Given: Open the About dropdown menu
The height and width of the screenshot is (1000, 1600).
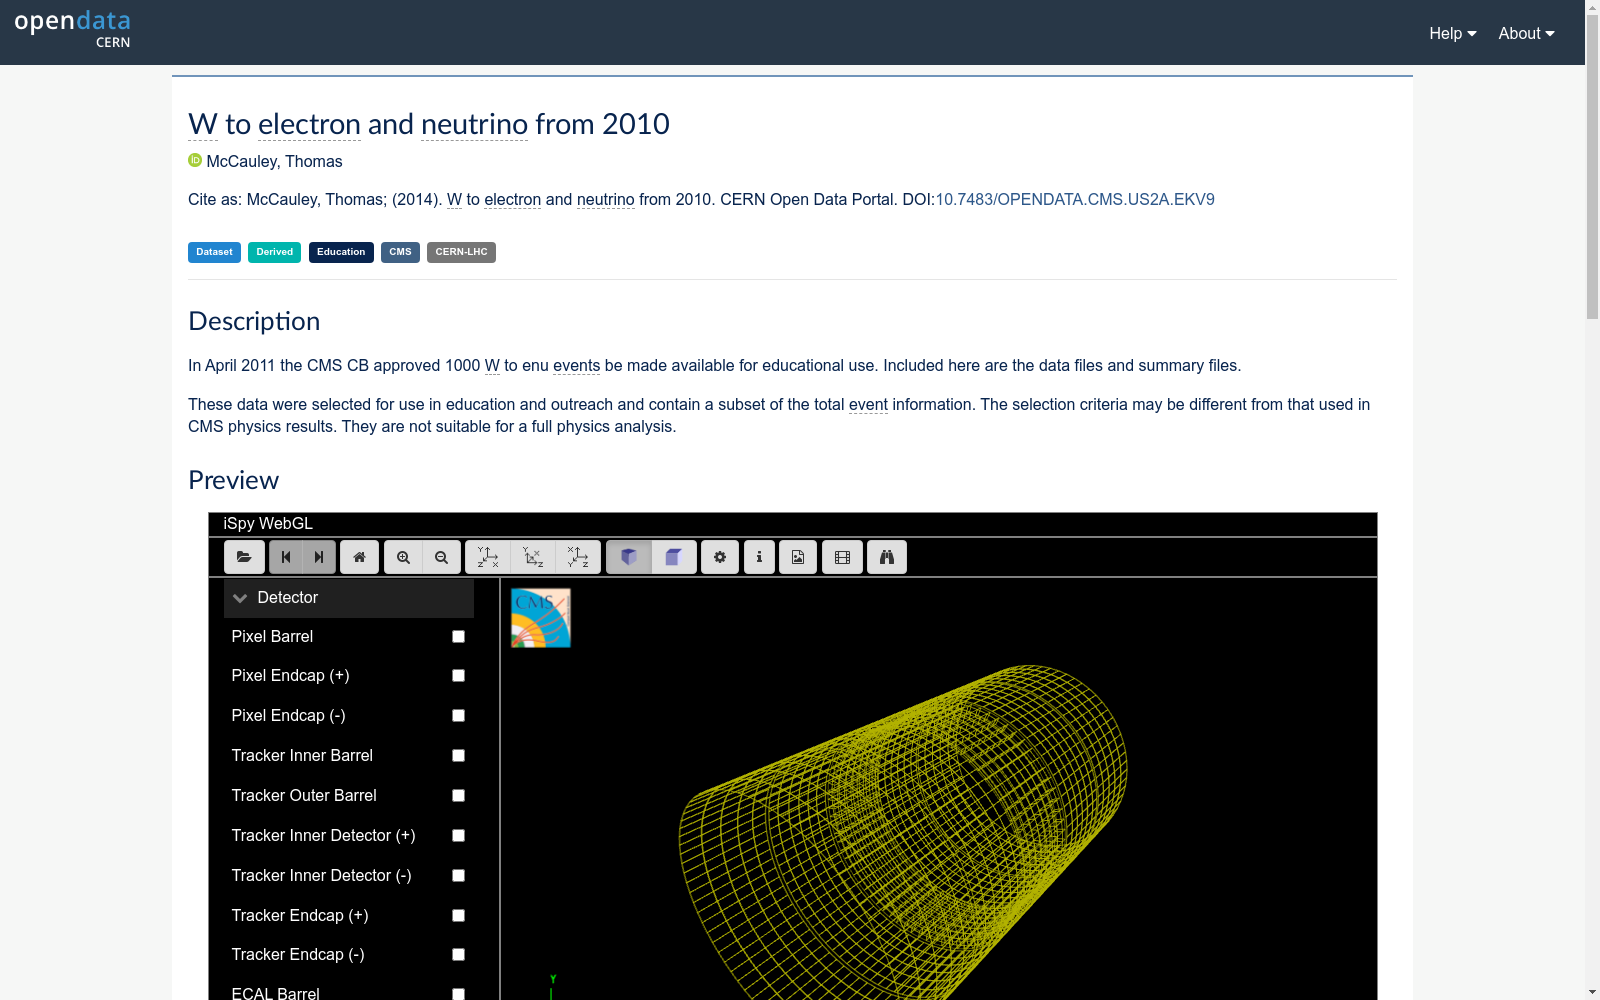Looking at the screenshot, I should [1527, 33].
